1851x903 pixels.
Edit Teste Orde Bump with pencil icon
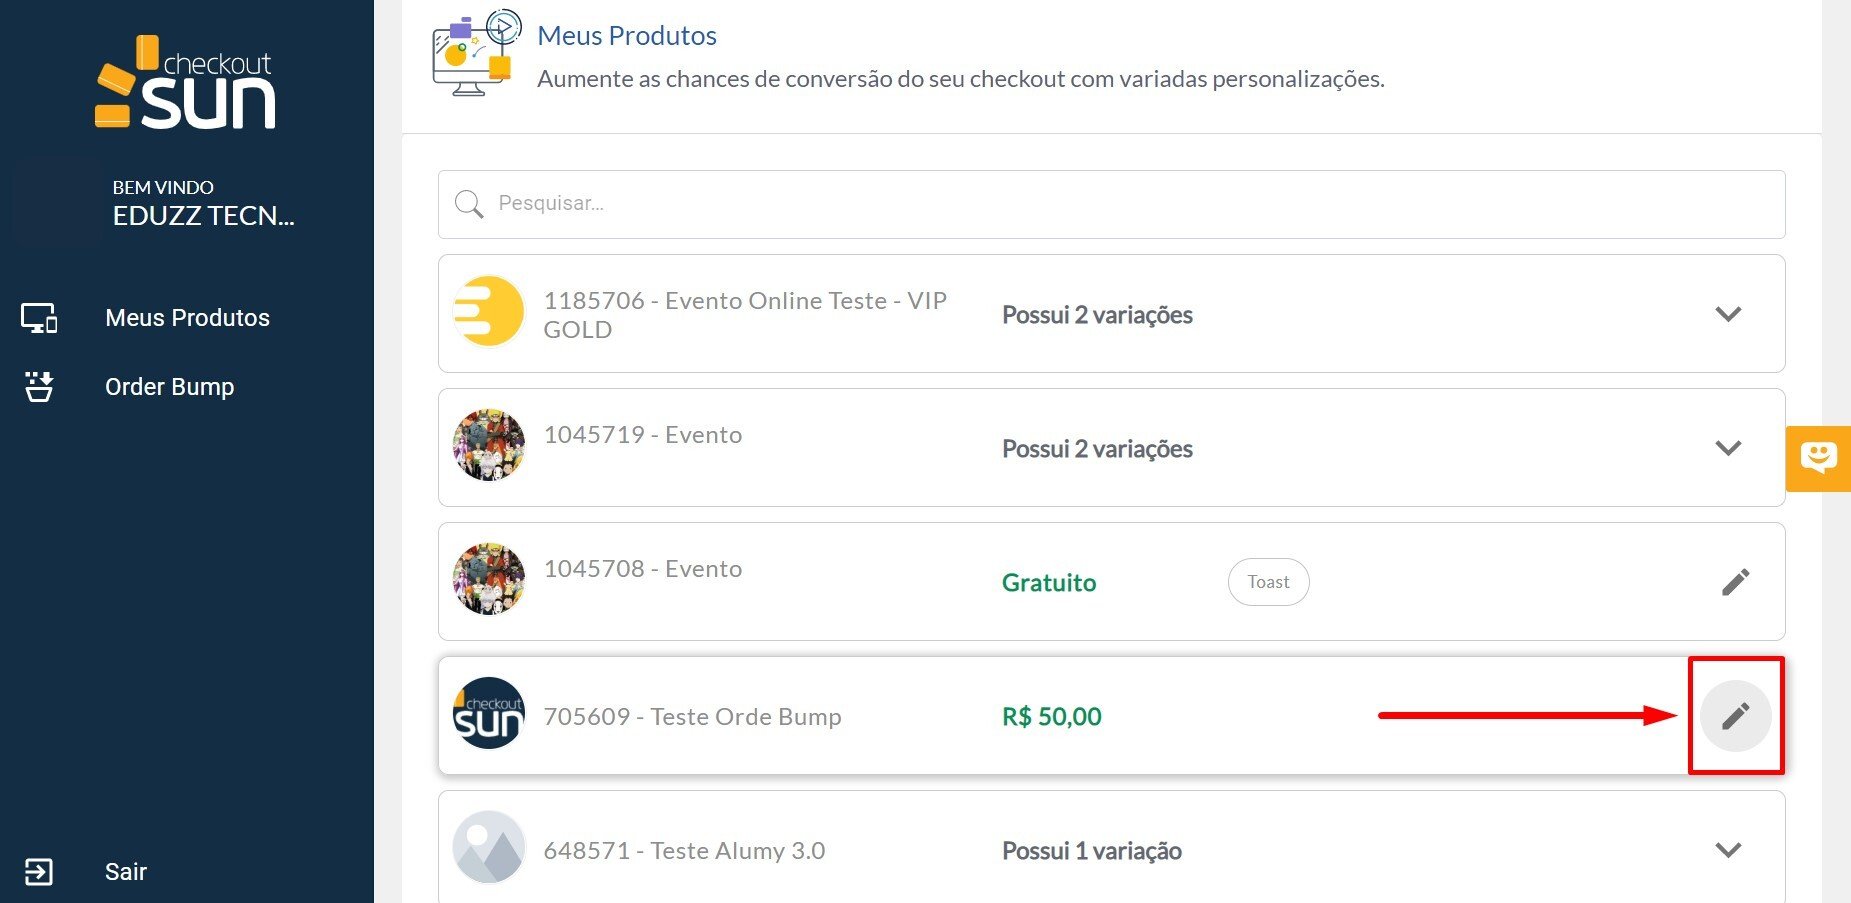[1735, 716]
